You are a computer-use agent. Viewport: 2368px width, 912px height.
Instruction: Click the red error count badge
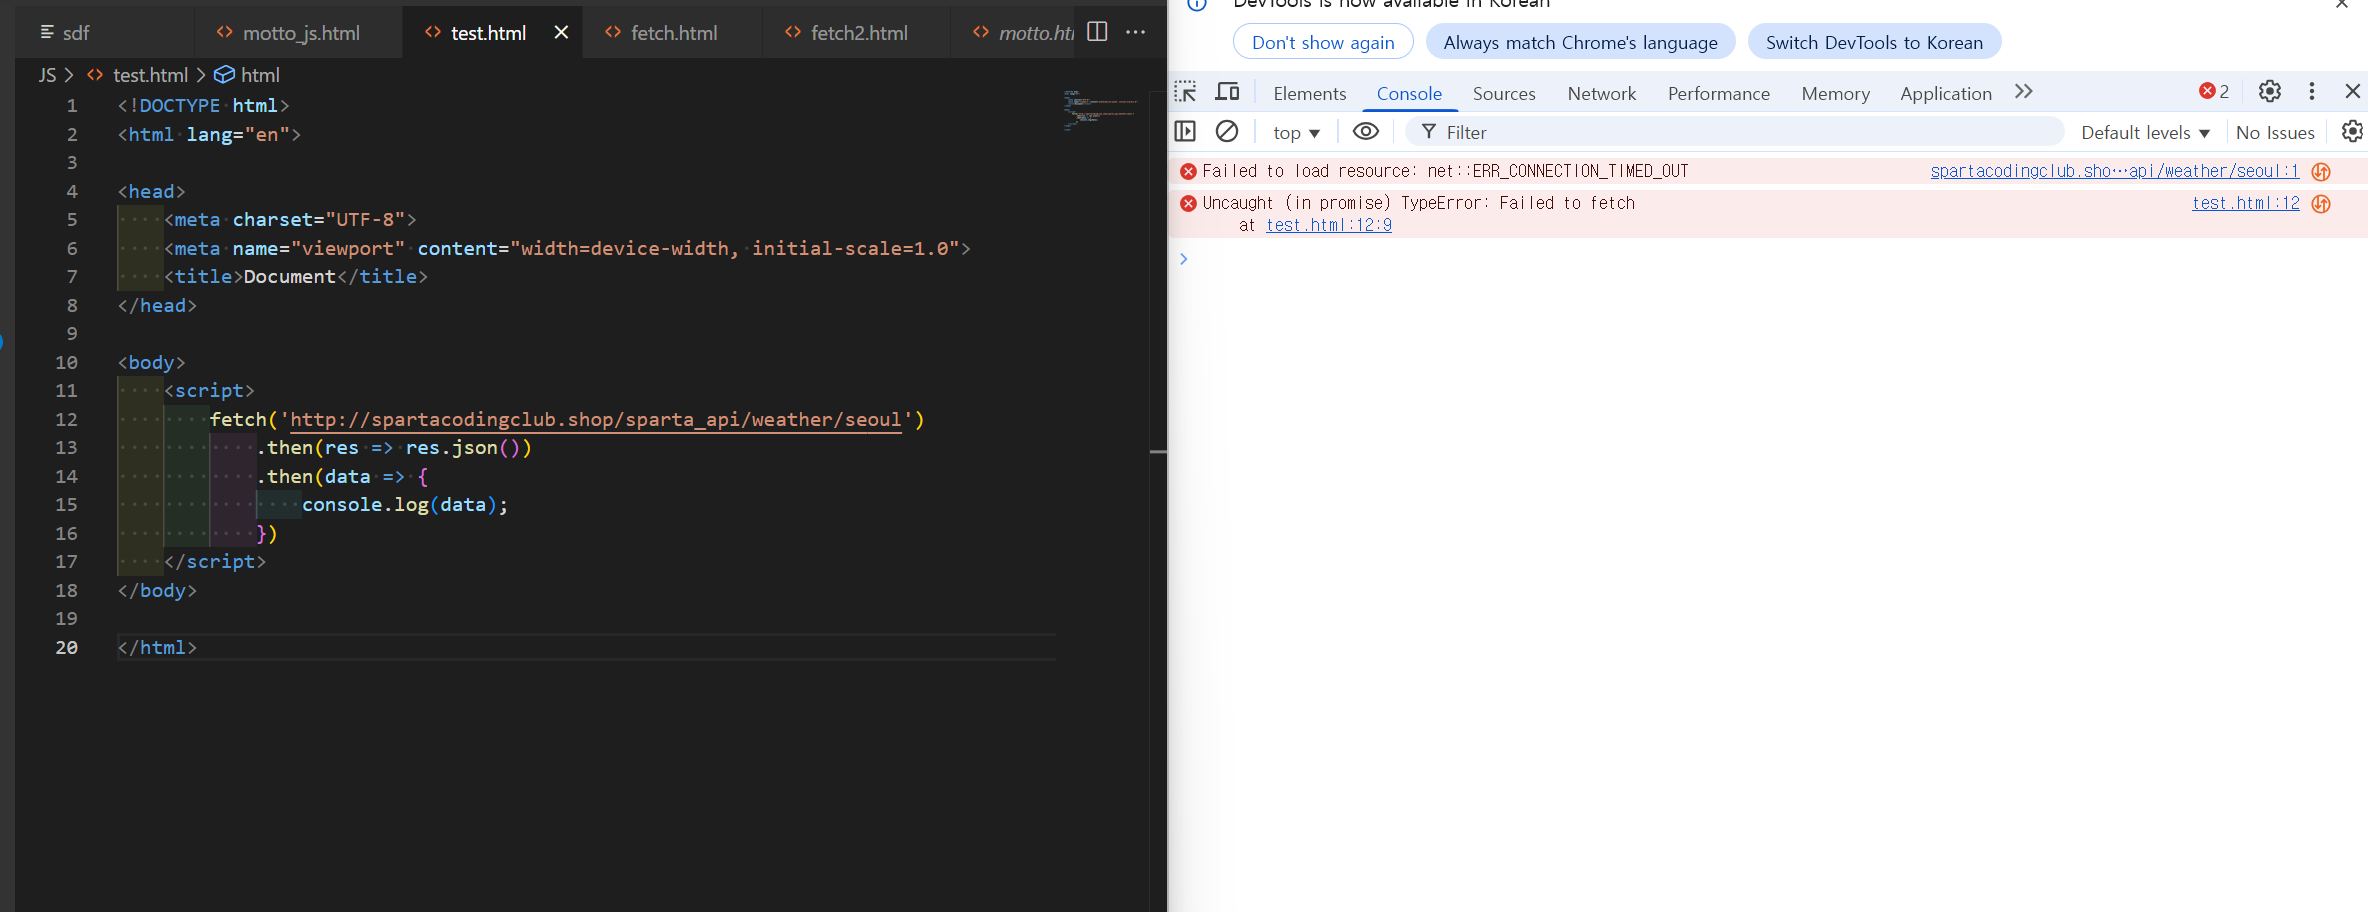2214,92
